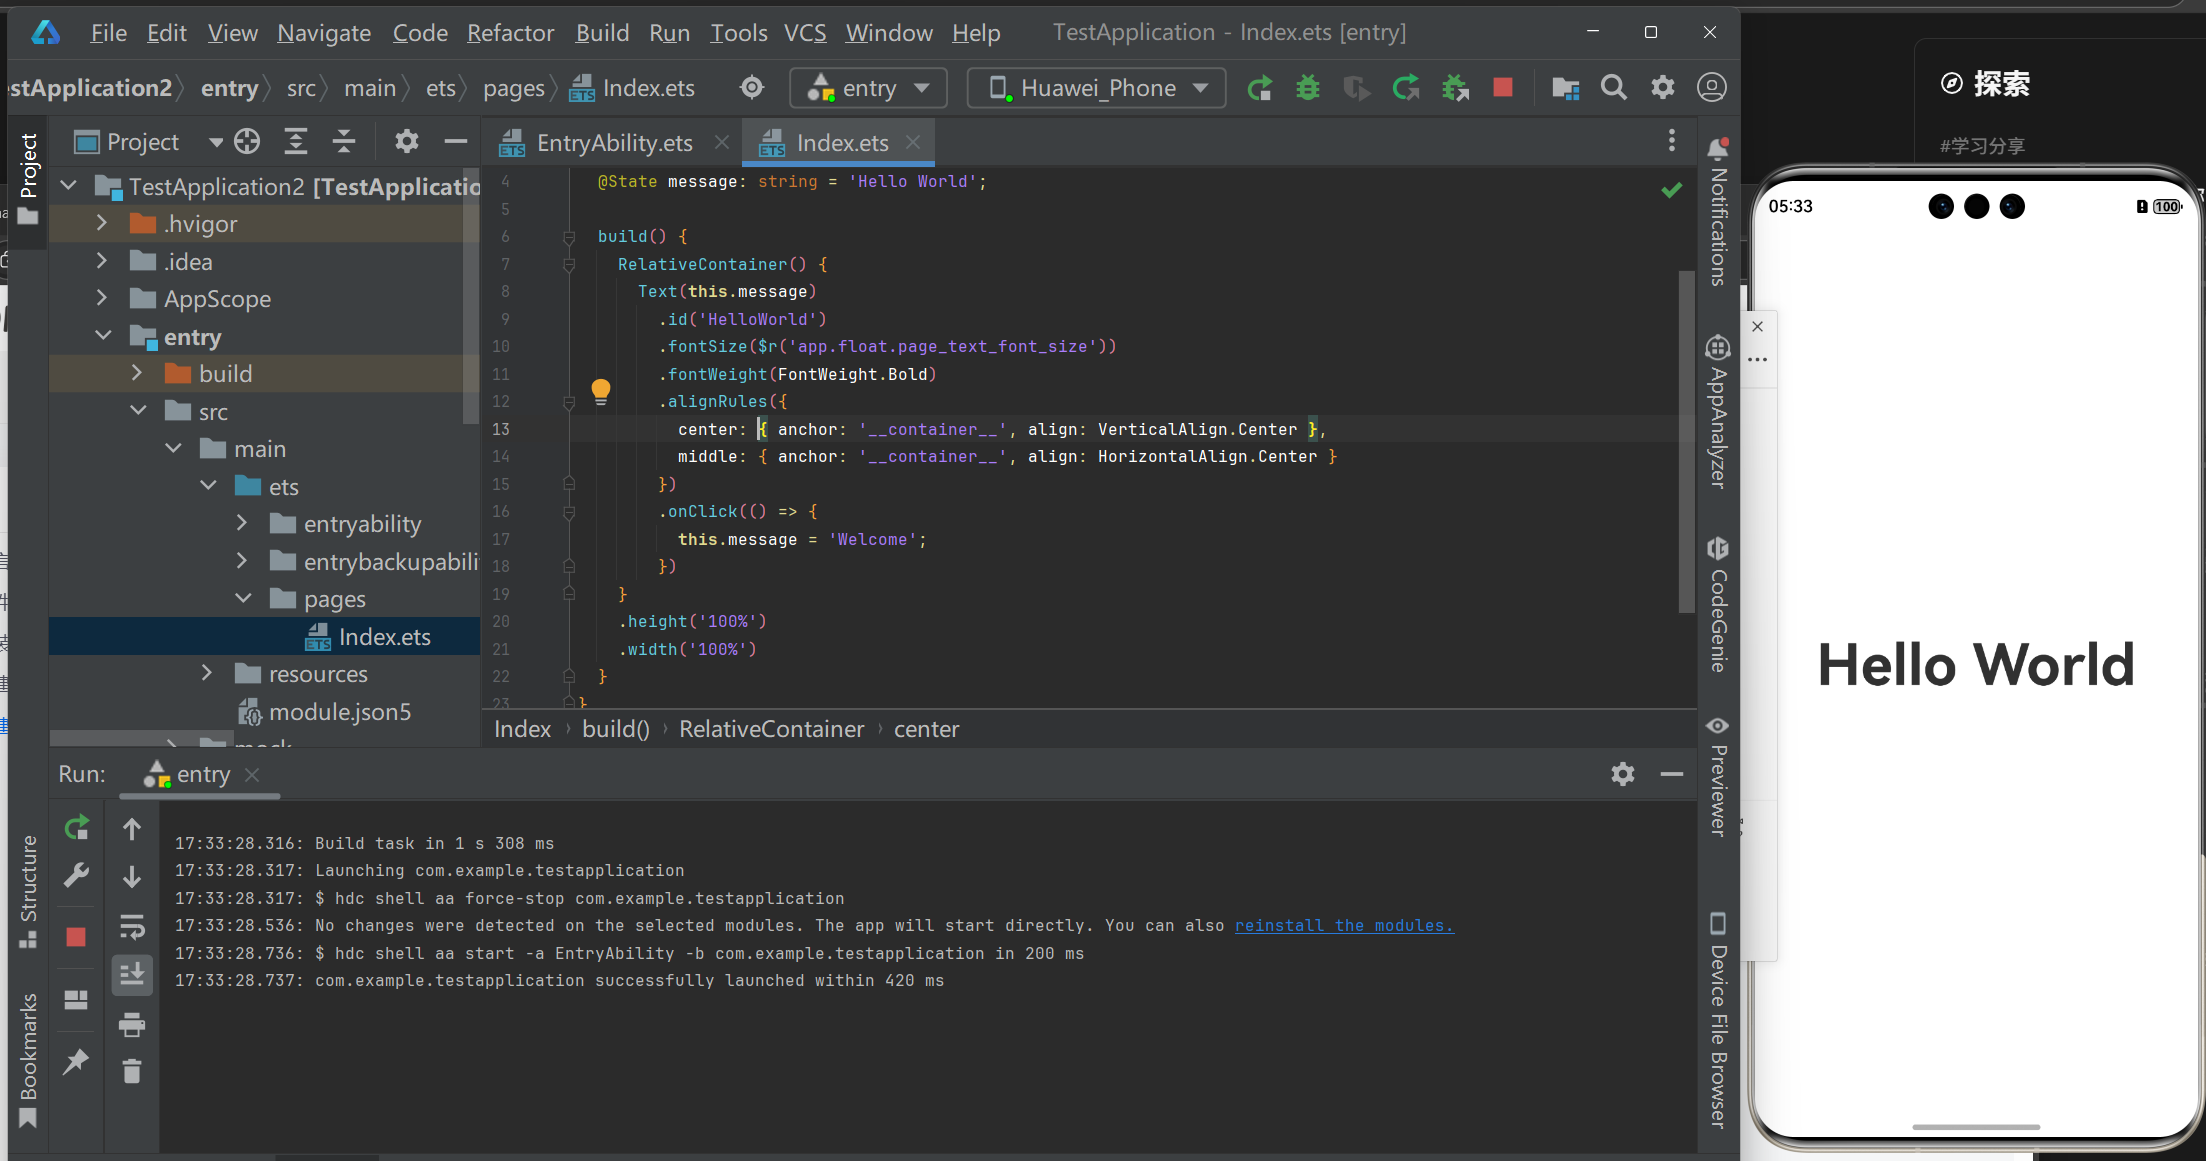Click Hello World text in the phone emulator
Viewport: 2206px width, 1161px height.
1975,665
